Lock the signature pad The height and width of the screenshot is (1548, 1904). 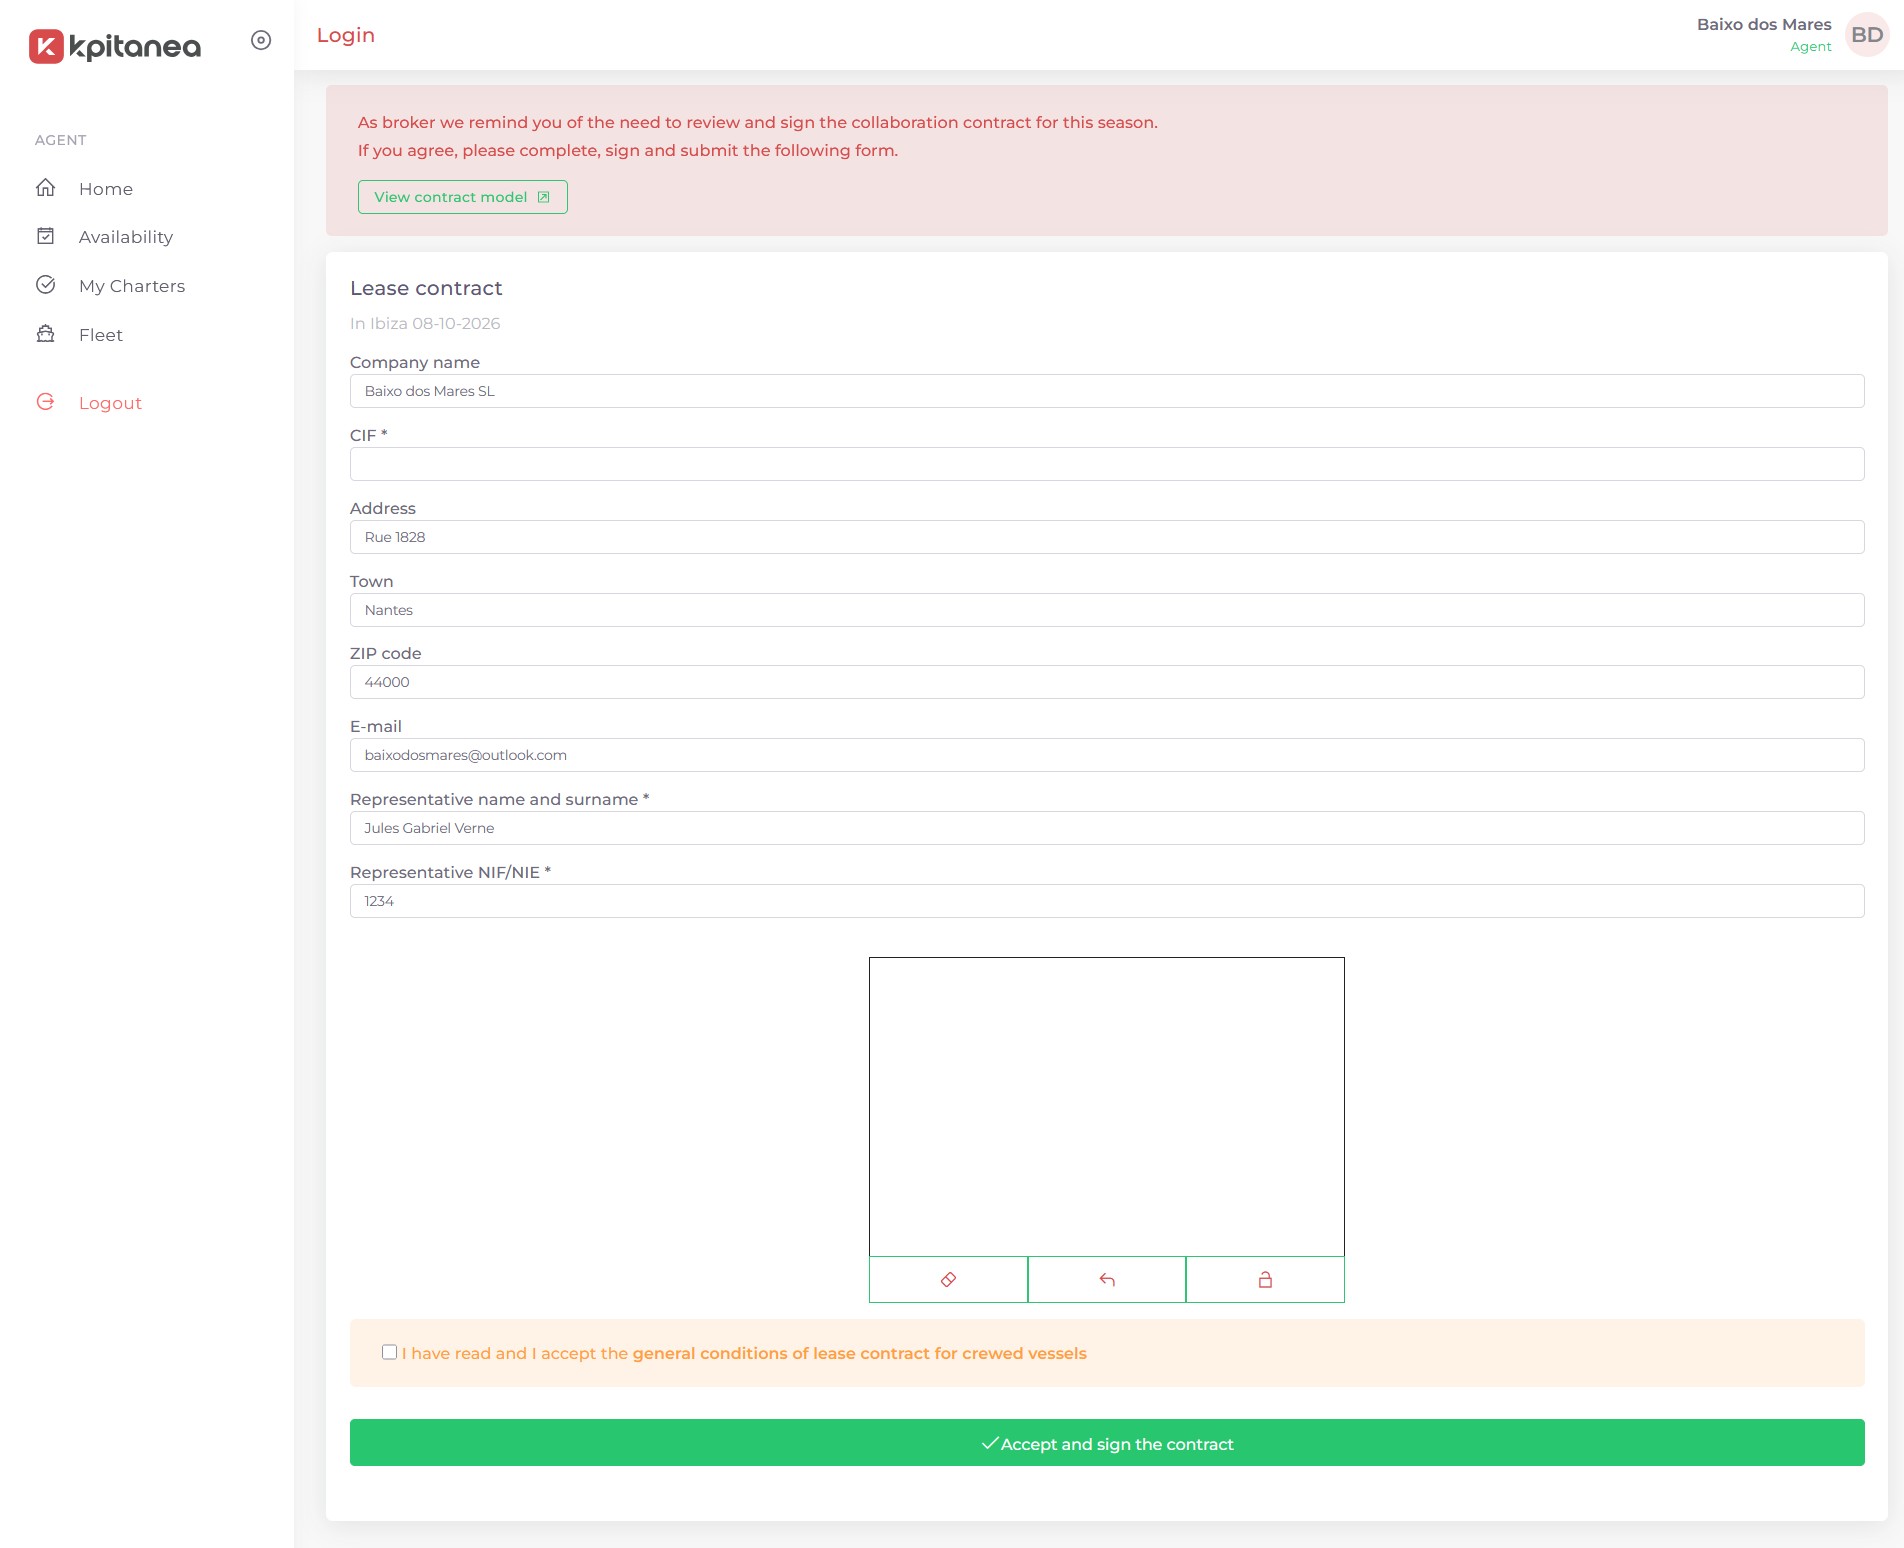point(1265,1280)
